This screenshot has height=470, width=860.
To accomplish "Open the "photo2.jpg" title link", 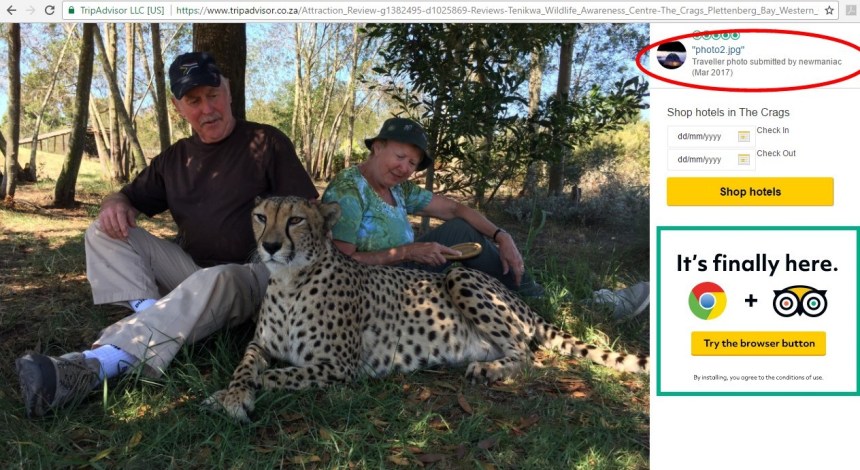I will pos(718,49).
